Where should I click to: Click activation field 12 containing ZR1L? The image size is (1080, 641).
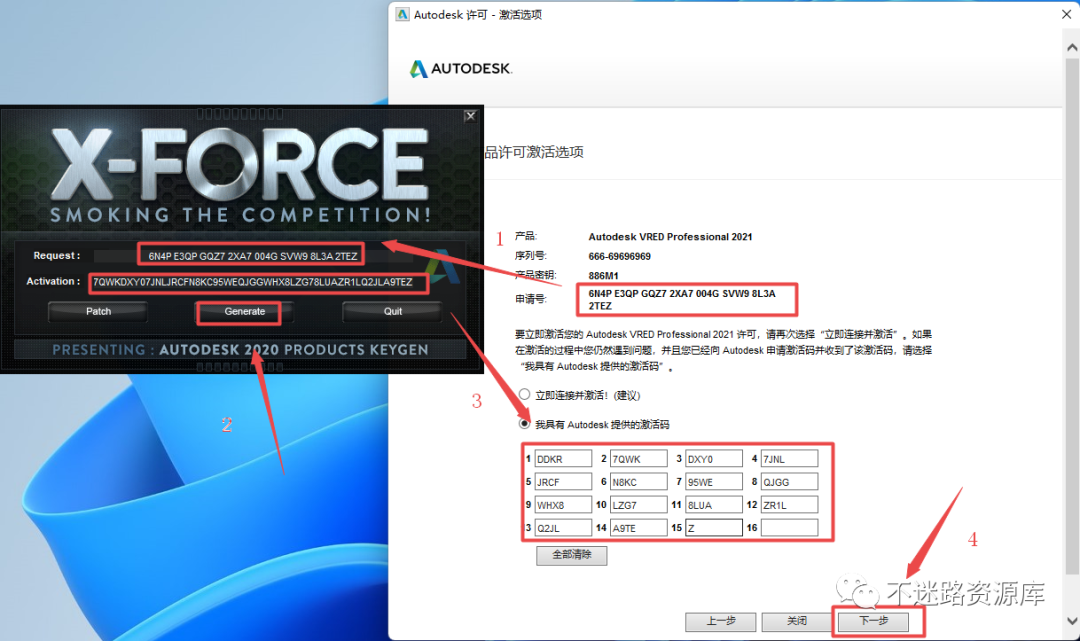pyautogui.click(x=789, y=505)
